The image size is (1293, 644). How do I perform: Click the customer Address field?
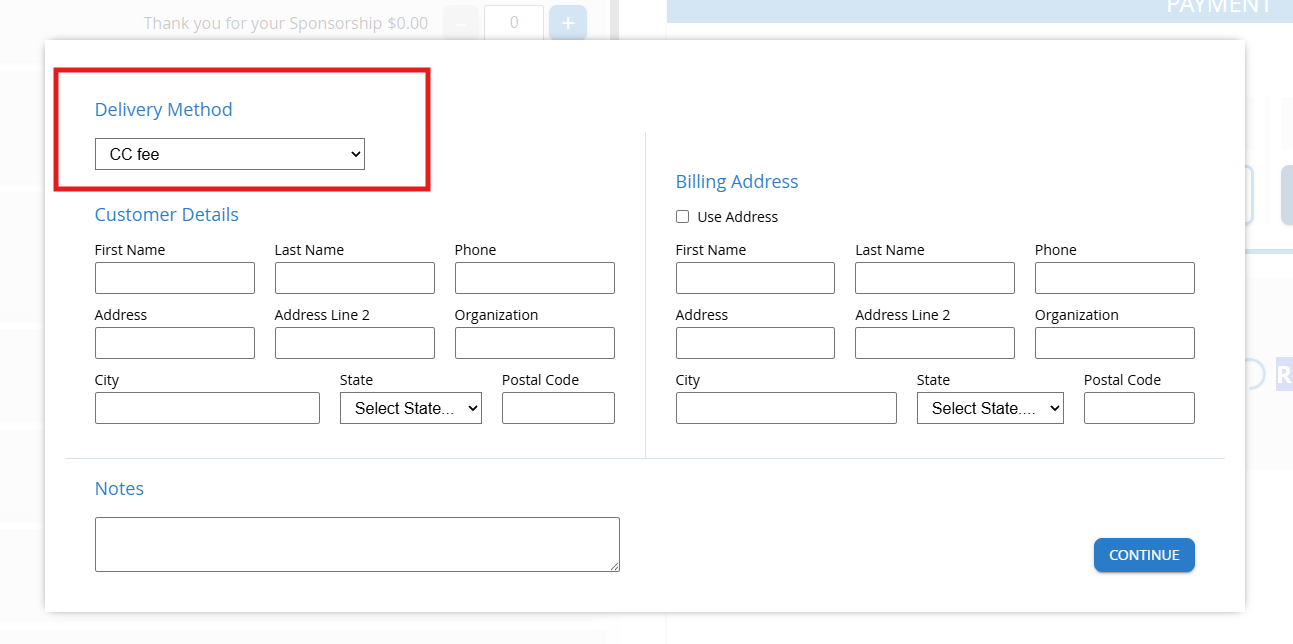point(175,343)
